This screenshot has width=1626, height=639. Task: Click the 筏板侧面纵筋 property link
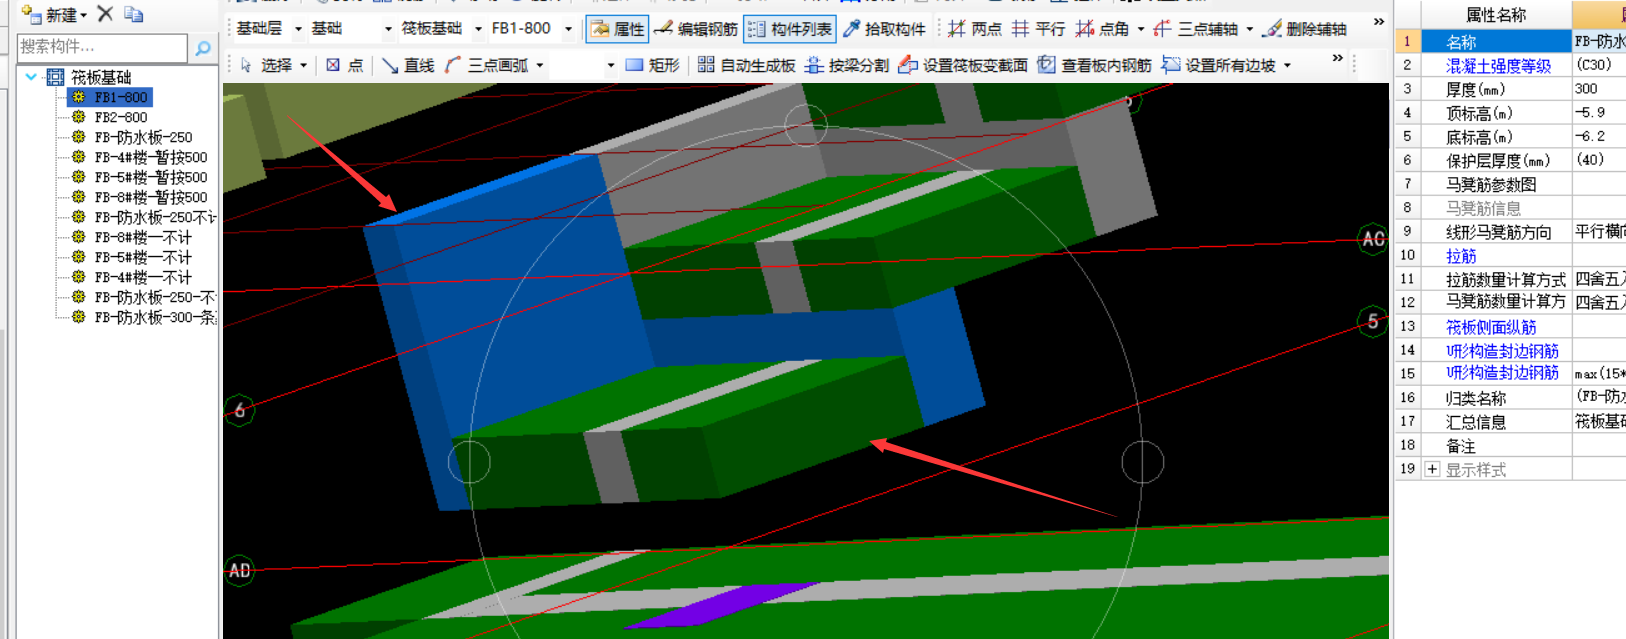pos(1490,327)
